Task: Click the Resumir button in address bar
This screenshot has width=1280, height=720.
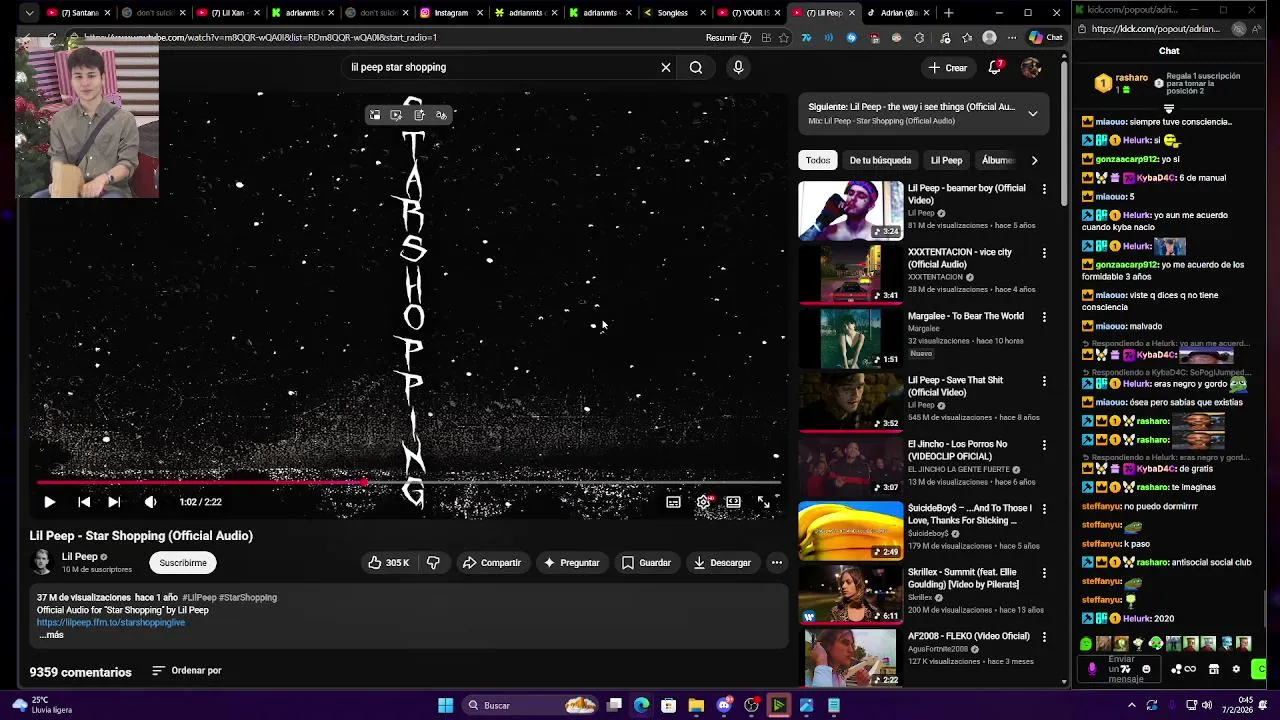Action: point(728,38)
